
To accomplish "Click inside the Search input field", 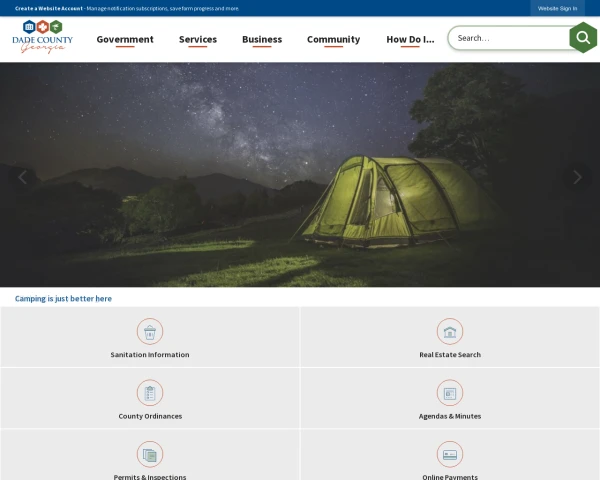I will click(x=509, y=38).
